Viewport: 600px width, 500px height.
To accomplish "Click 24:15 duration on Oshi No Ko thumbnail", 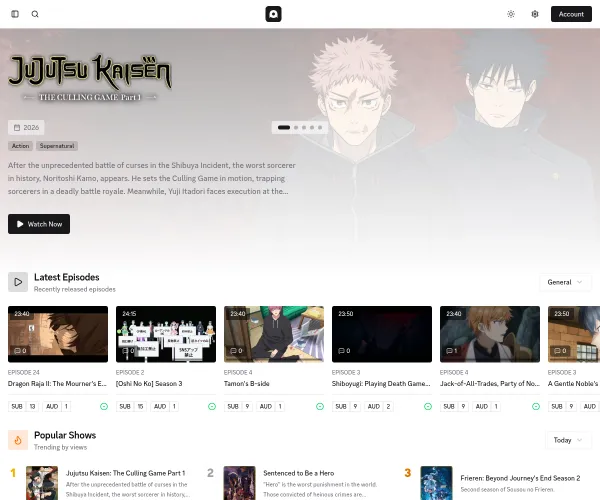I will pos(129,314).
